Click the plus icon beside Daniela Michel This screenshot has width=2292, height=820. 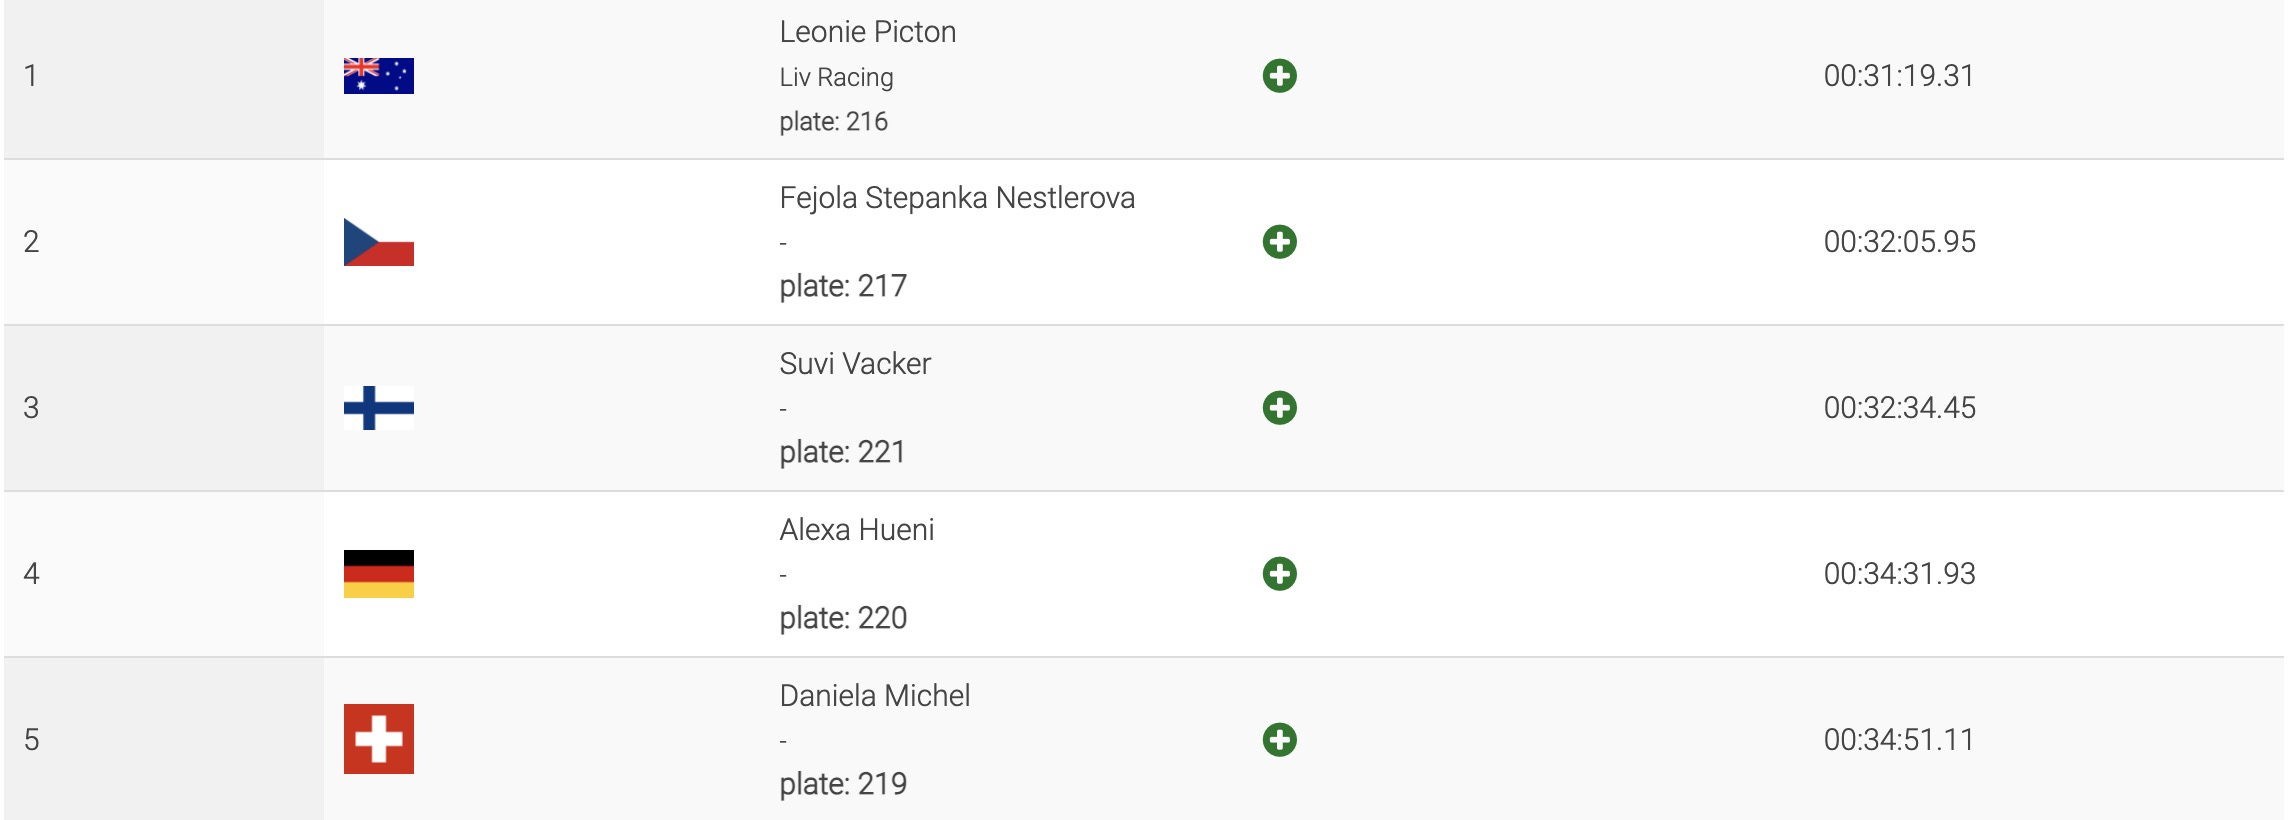coord(1279,740)
